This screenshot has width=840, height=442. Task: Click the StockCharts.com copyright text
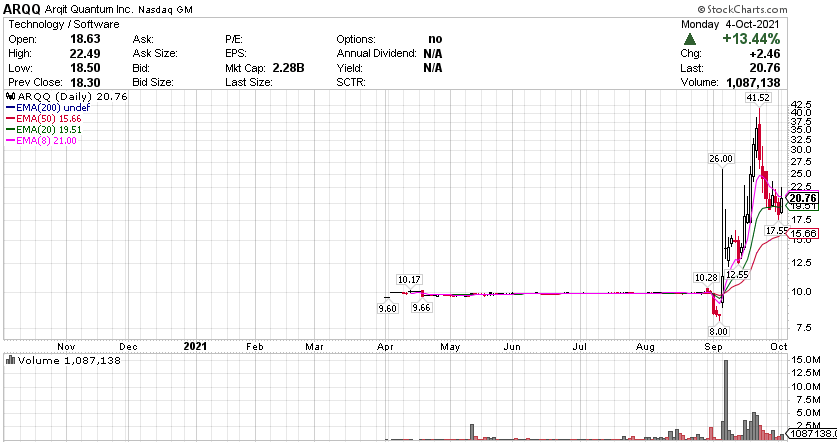[742, 9]
